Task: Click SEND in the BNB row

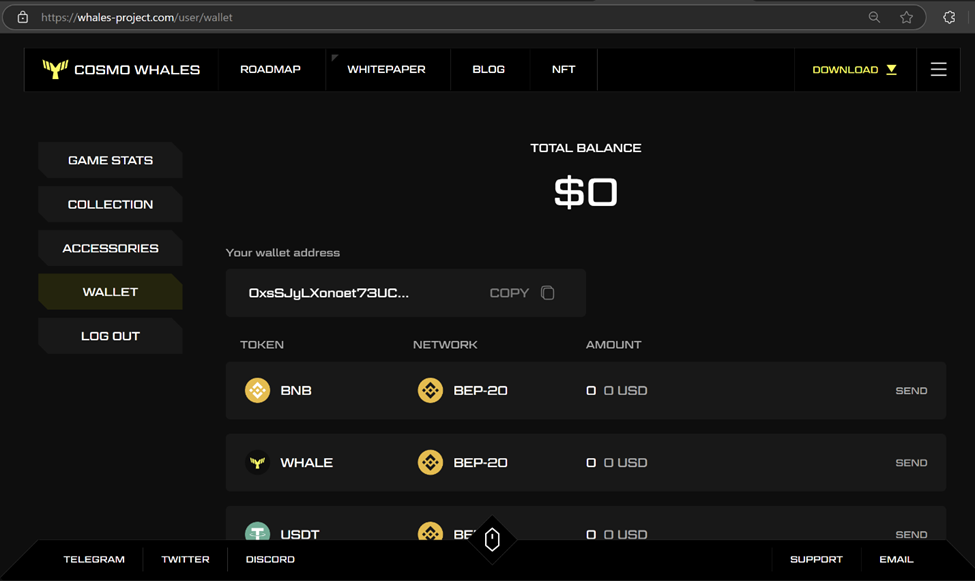Action: click(x=911, y=391)
